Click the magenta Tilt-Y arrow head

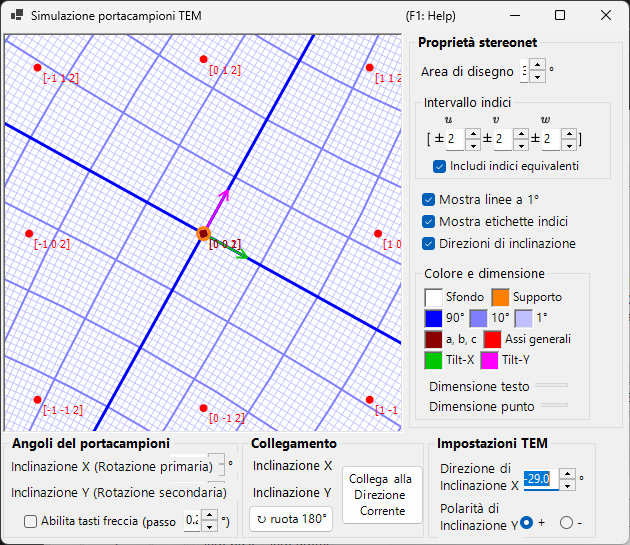[226, 194]
